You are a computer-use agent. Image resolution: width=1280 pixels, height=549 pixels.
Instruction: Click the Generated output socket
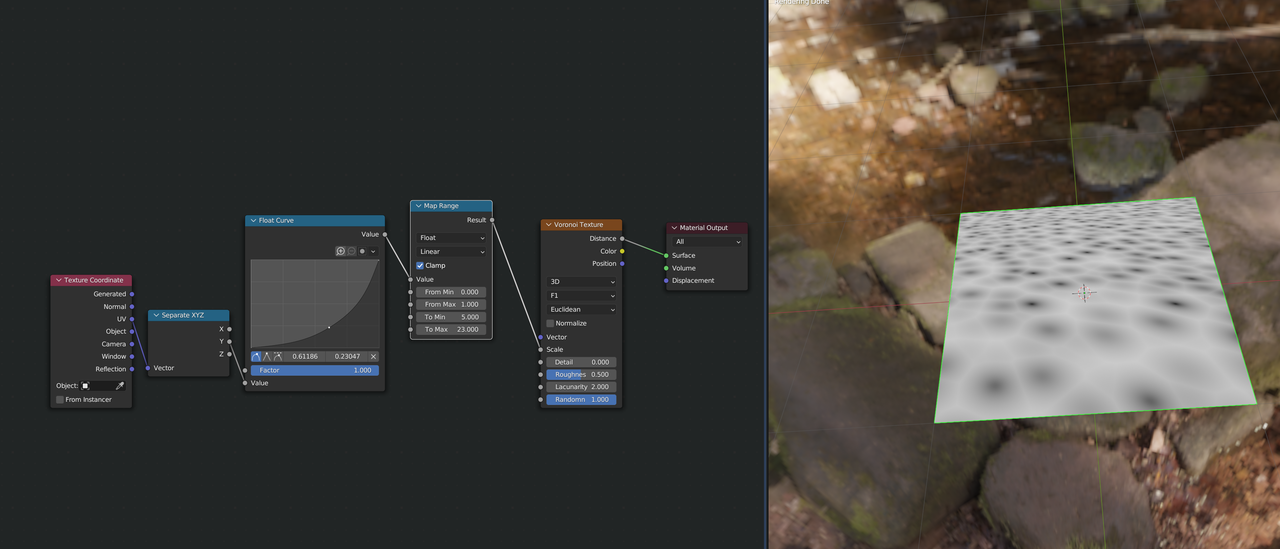(132, 294)
